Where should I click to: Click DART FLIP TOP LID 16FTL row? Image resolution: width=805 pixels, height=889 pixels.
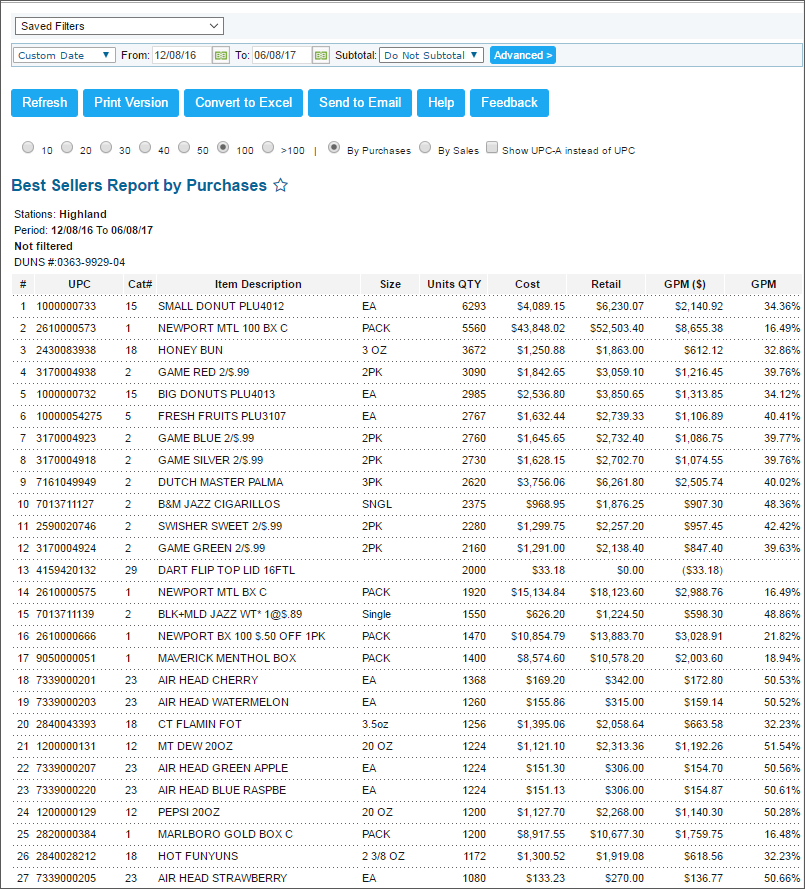click(406, 570)
